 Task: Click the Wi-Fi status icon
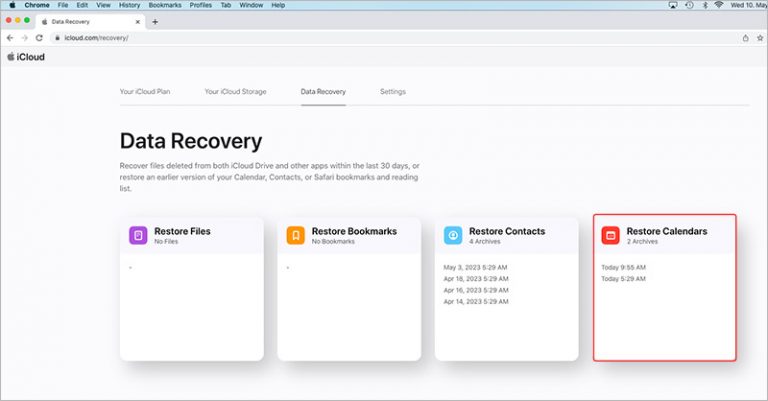tap(719, 5)
